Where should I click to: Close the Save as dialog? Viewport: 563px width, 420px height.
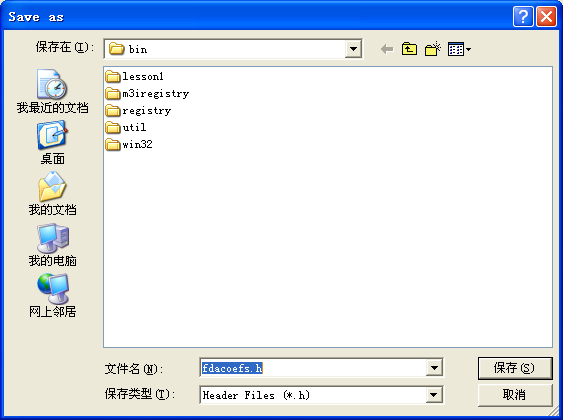[546, 17]
